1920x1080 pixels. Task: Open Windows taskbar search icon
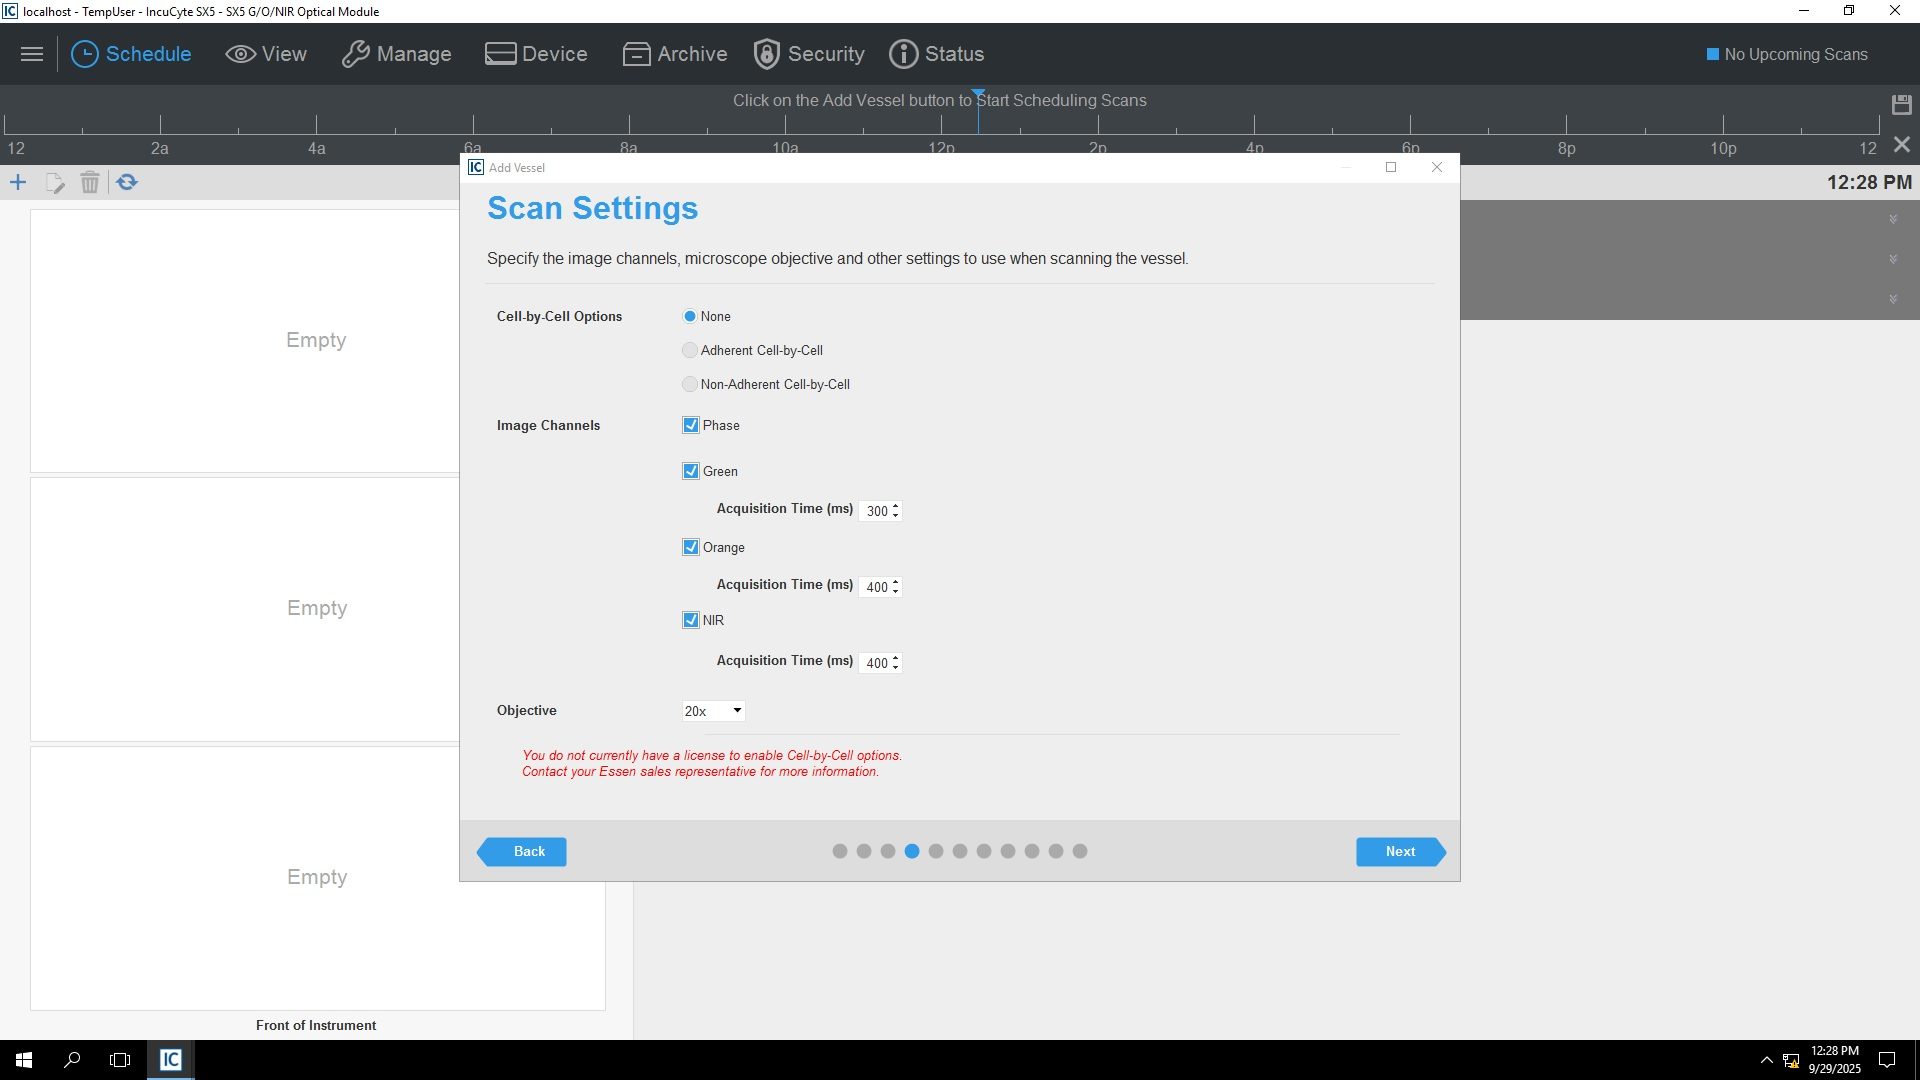pyautogui.click(x=72, y=1060)
